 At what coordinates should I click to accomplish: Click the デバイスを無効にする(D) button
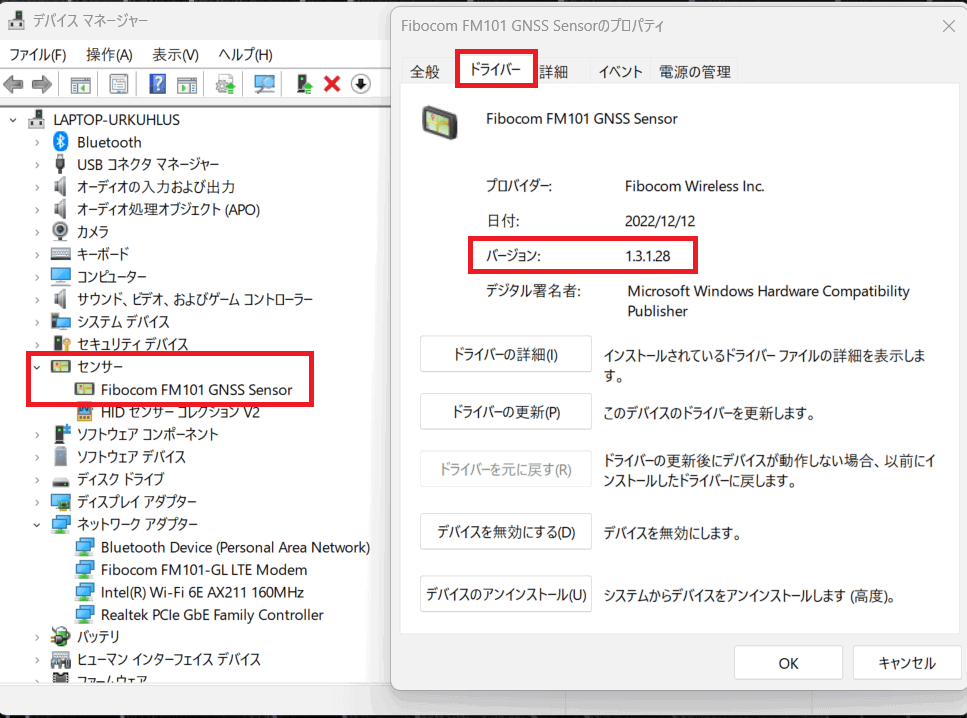click(506, 531)
